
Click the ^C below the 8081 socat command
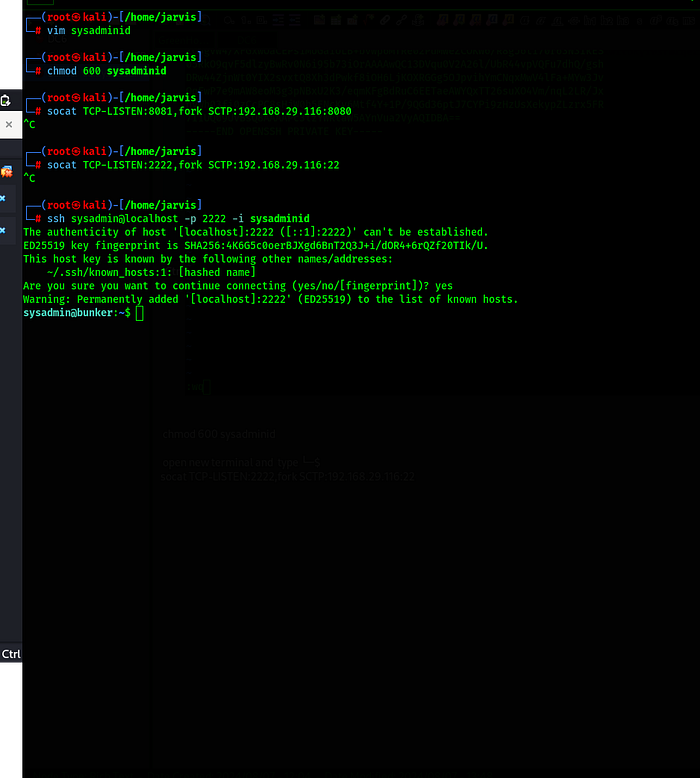[29, 125]
